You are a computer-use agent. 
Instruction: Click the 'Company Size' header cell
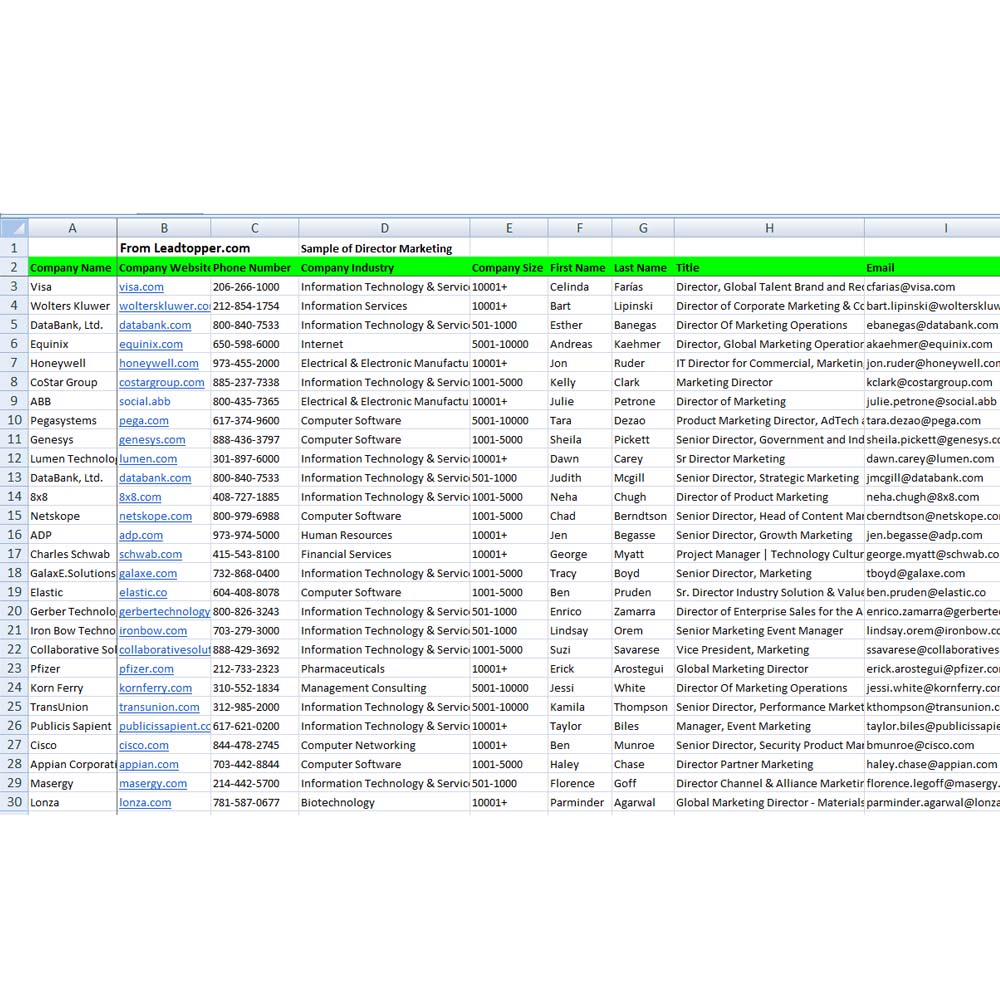[x=509, y=268]
